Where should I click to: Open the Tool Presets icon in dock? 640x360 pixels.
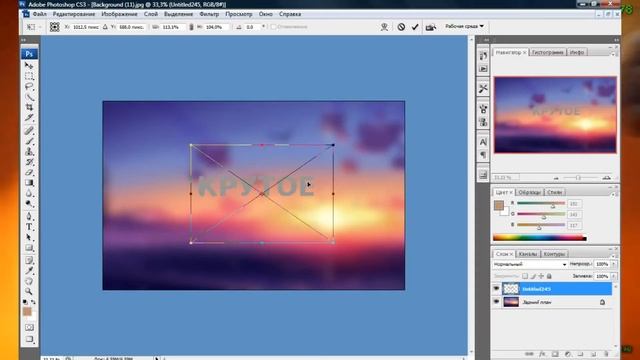coord(483,89)
